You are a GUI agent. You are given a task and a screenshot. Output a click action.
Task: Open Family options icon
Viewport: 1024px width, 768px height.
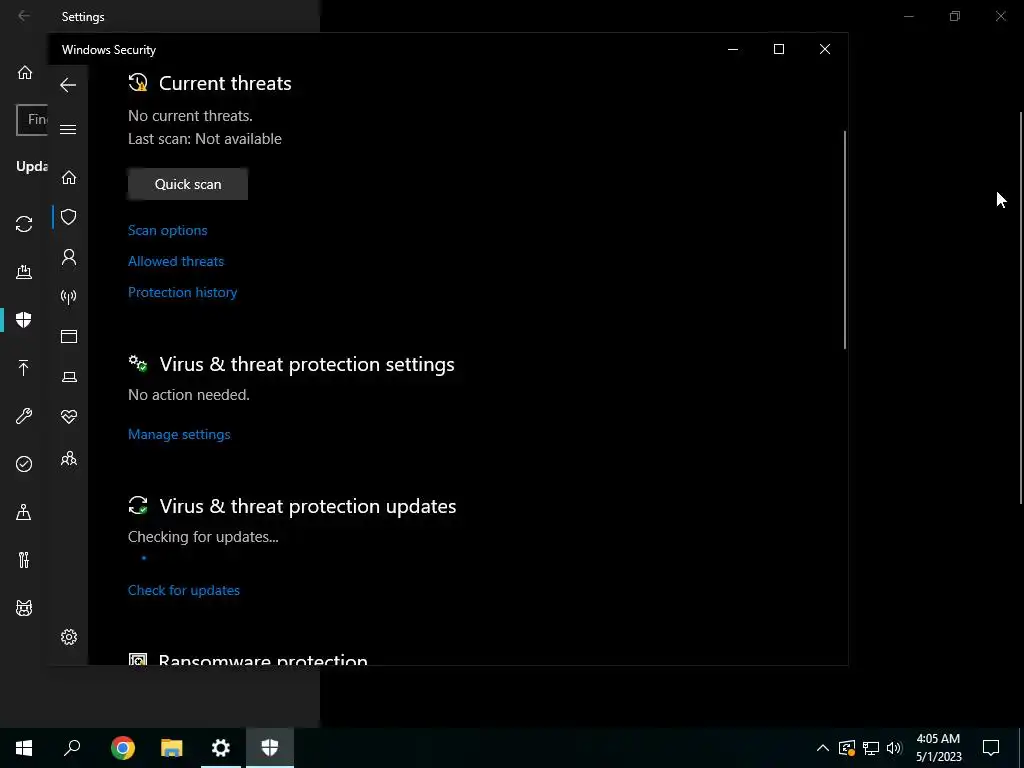pyautogui.click(x=69, y=458)
